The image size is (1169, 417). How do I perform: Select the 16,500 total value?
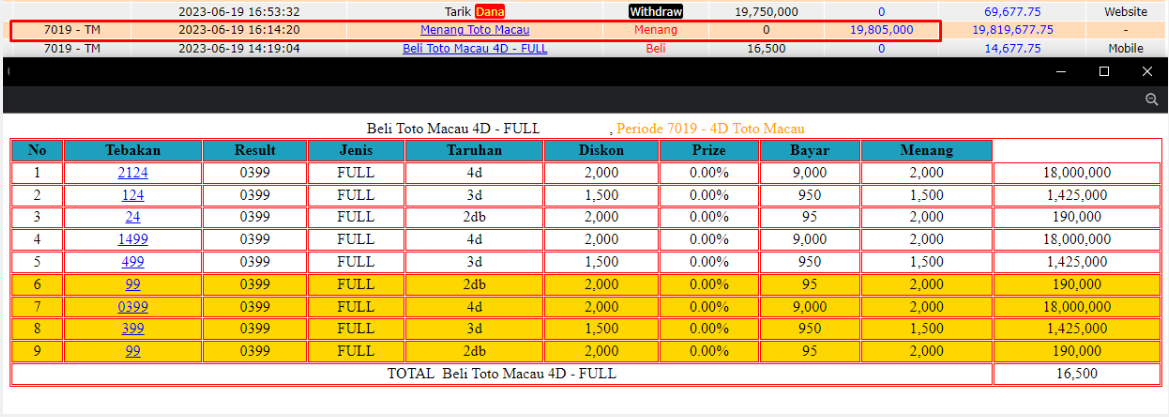[1077, 373]
